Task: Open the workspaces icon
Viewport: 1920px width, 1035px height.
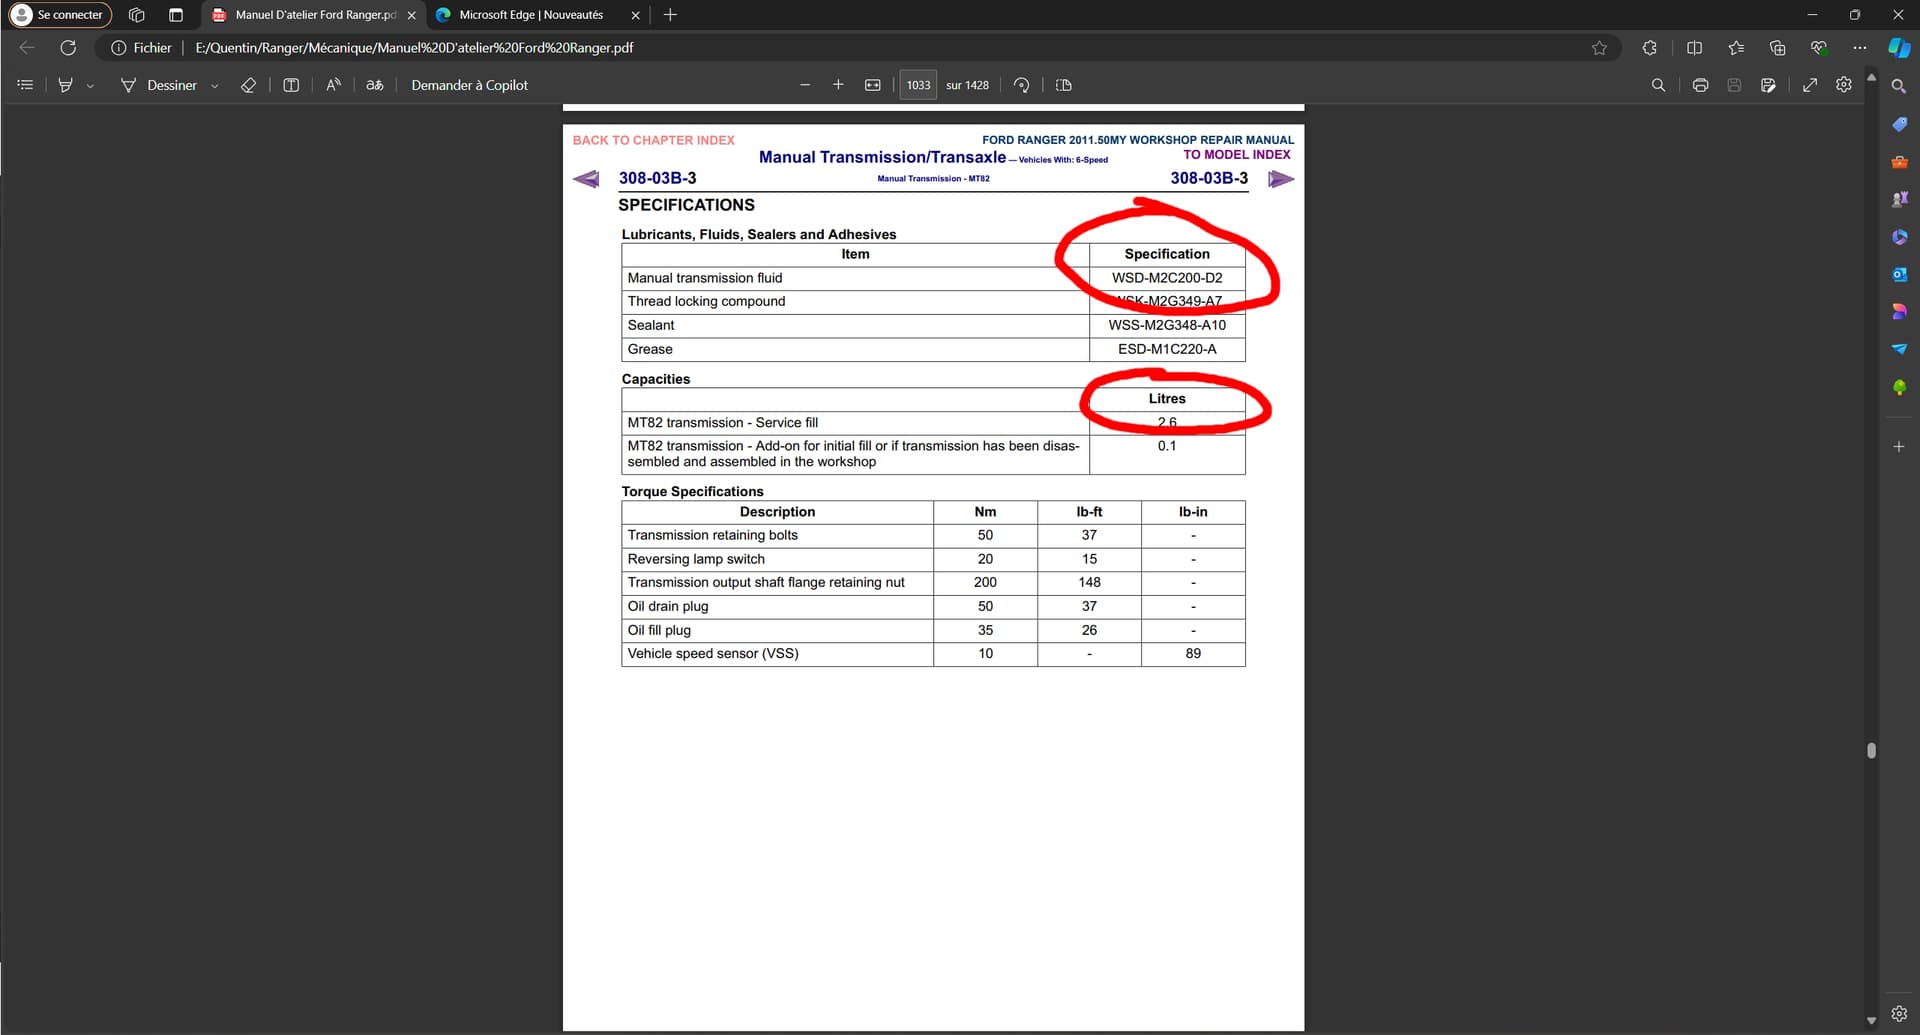Action: tap(137, 15)
